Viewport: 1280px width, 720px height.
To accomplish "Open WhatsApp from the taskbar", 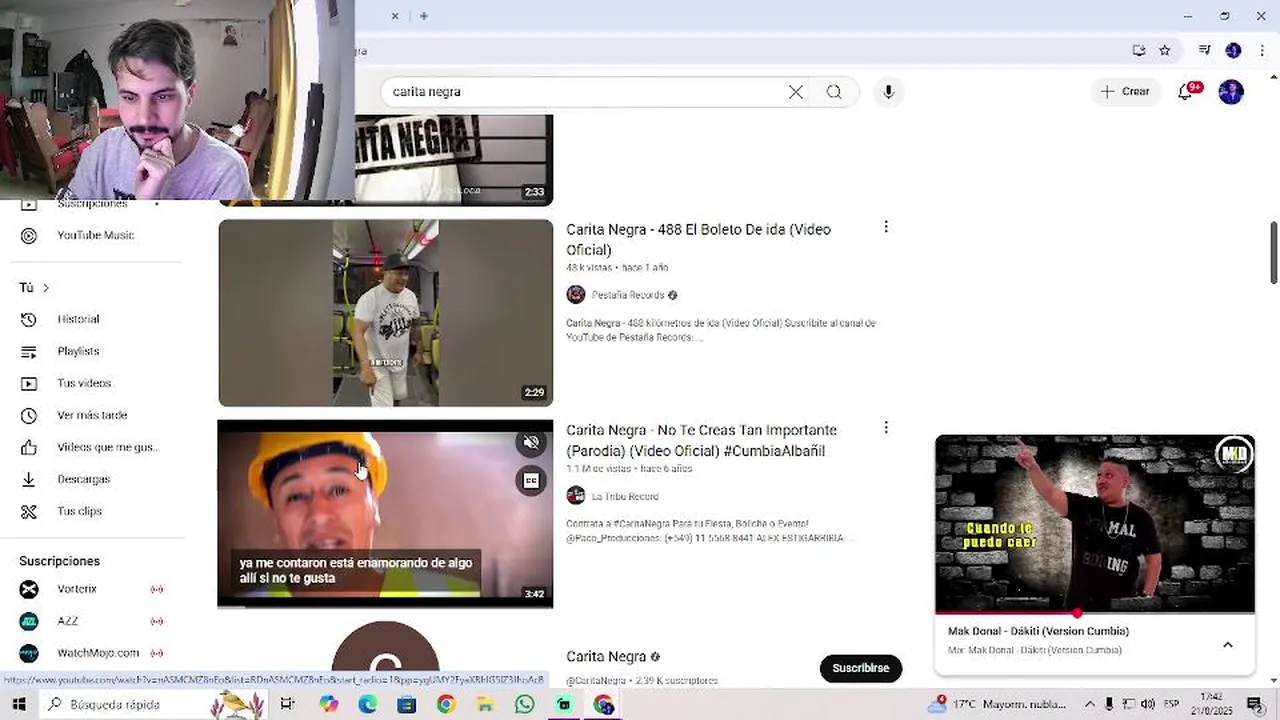I will click(x=525, y=704).
